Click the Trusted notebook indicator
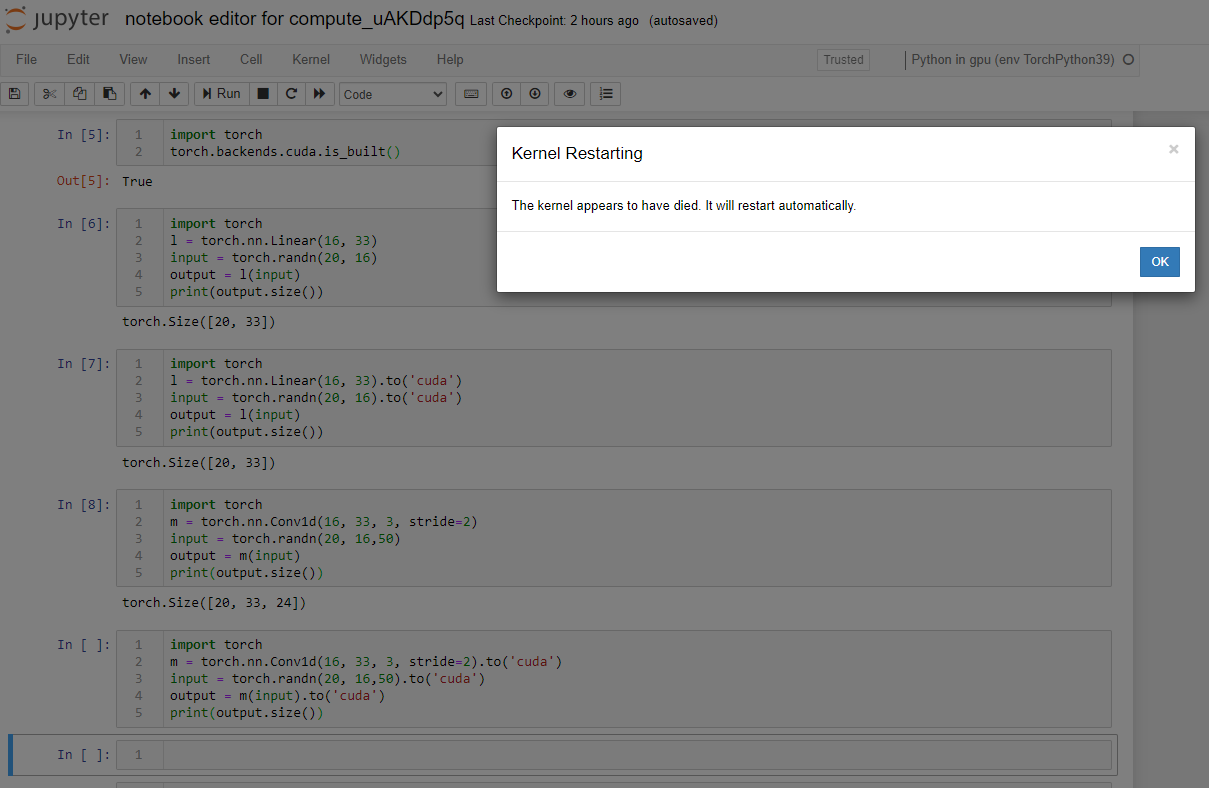The height and width of the screenshot is (788, 1209). [843, 60]
